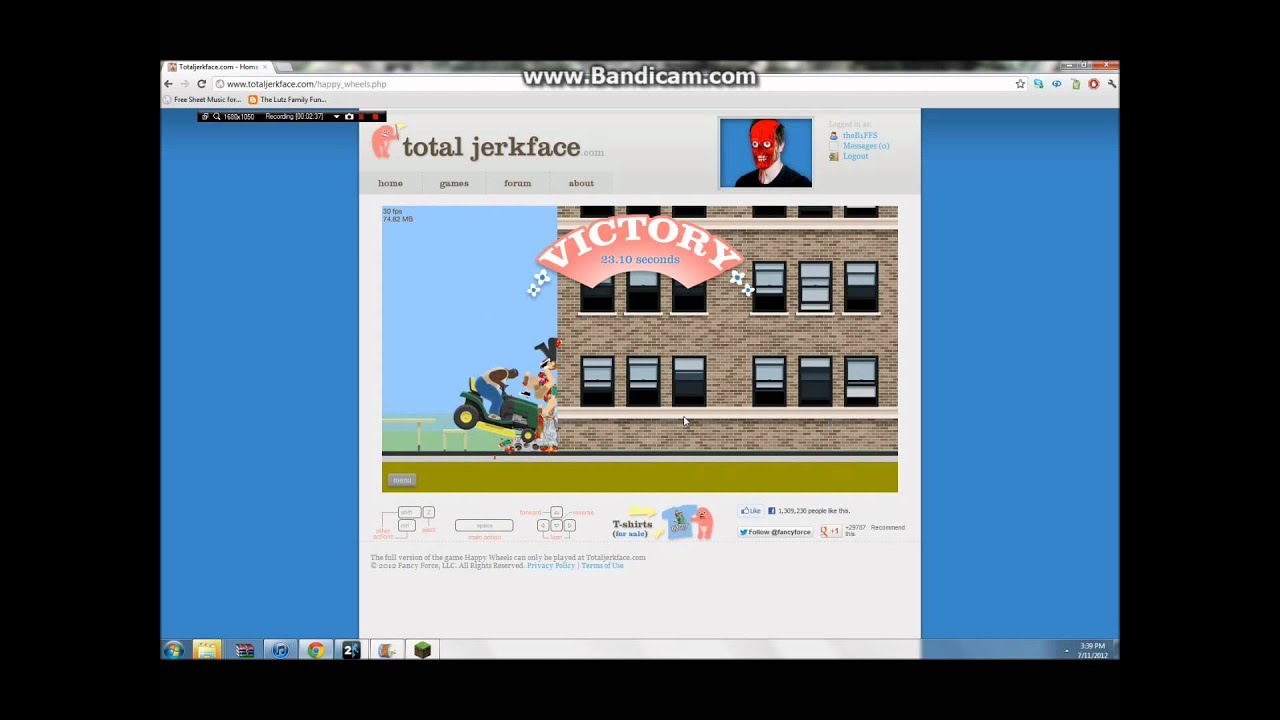Open the Windows Start menu orb
Viewport: 1280px width, 720px height.
[x=173, y=650]
